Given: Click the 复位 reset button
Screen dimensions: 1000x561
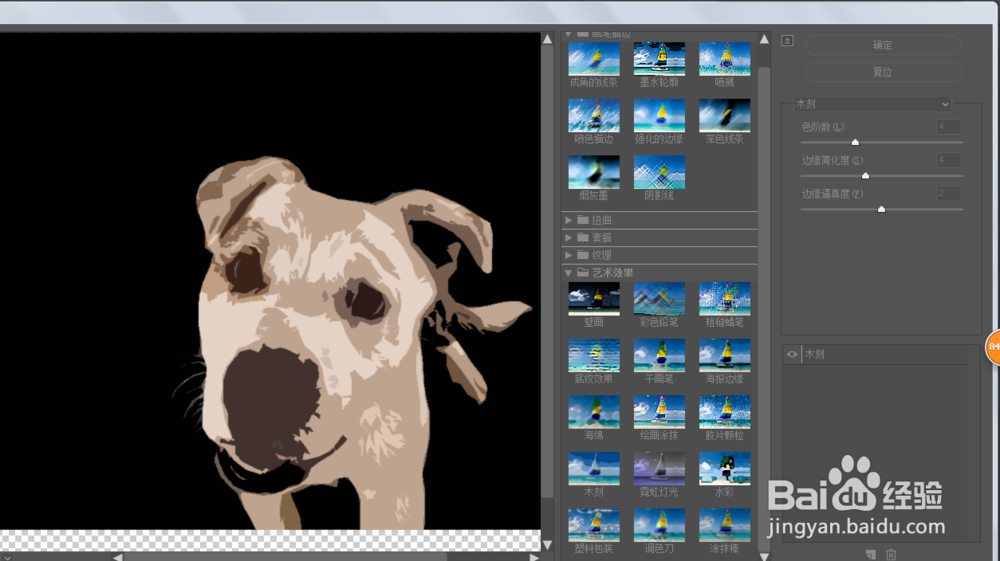Looking at the screenshot, I should click(883, 72).
